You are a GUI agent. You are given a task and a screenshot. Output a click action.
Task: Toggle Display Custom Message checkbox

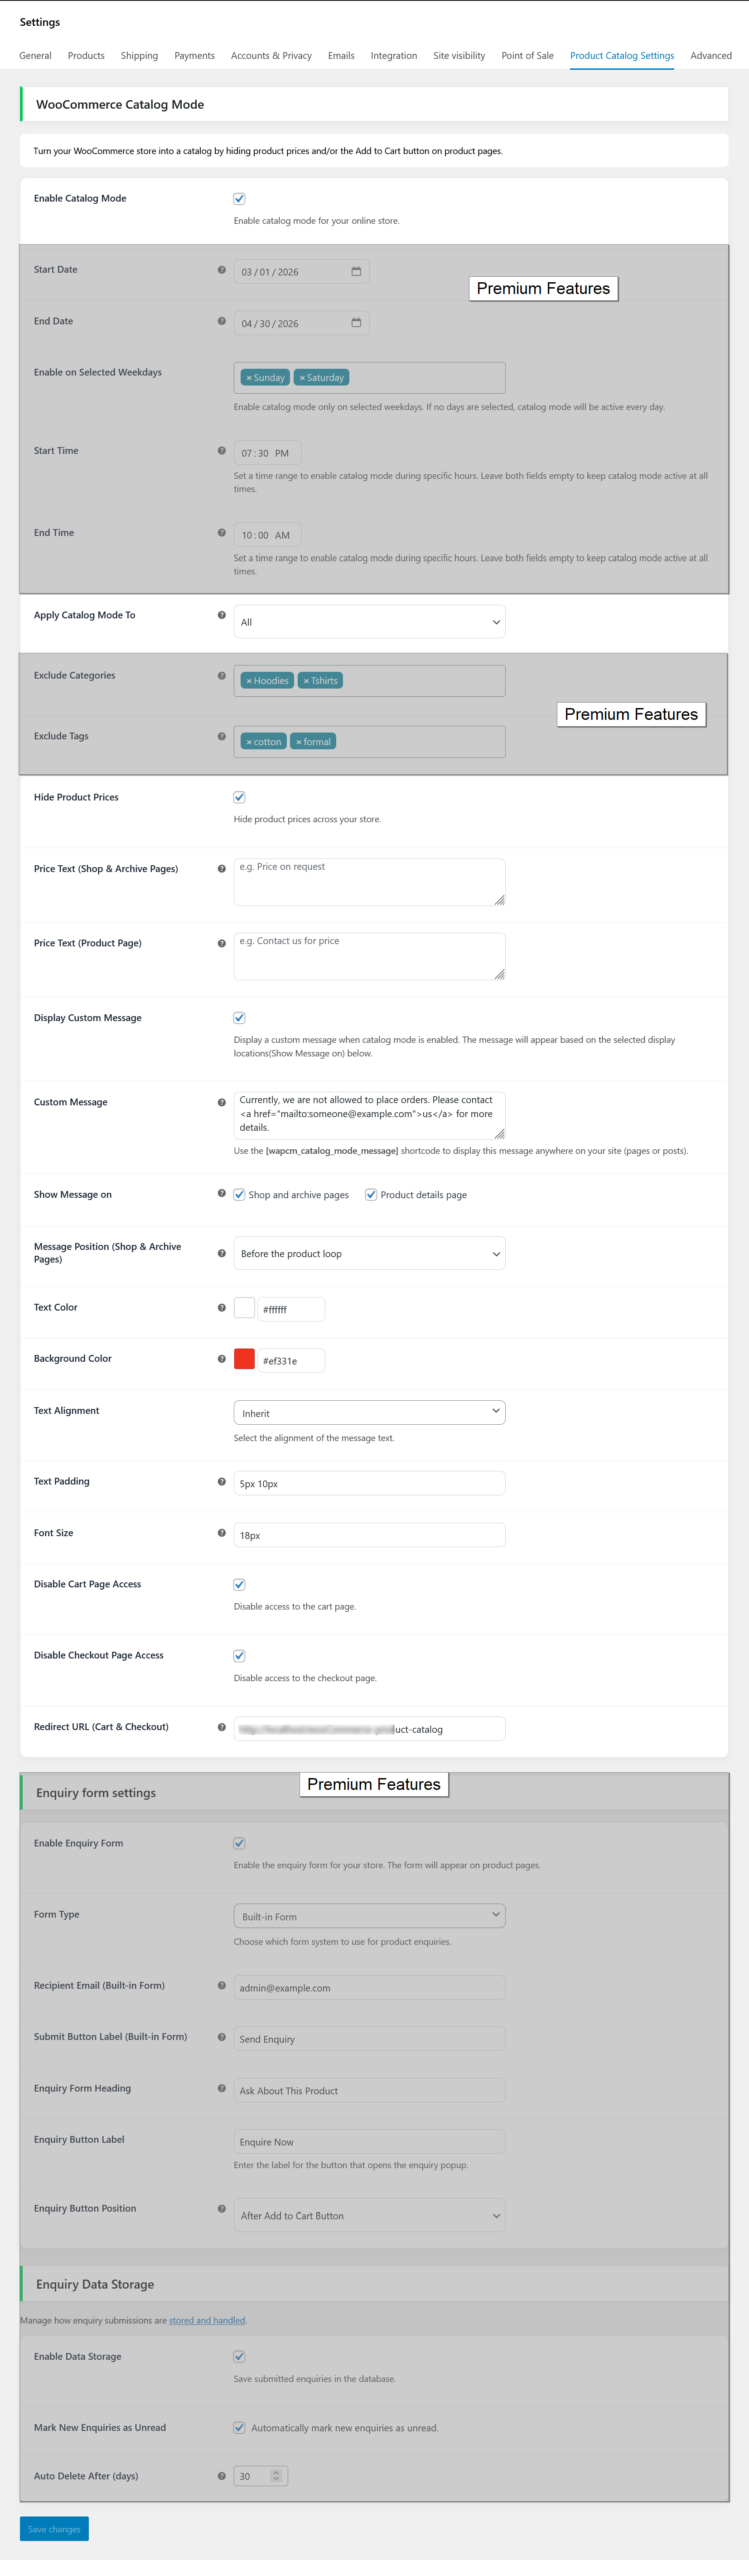point(239,1018)
